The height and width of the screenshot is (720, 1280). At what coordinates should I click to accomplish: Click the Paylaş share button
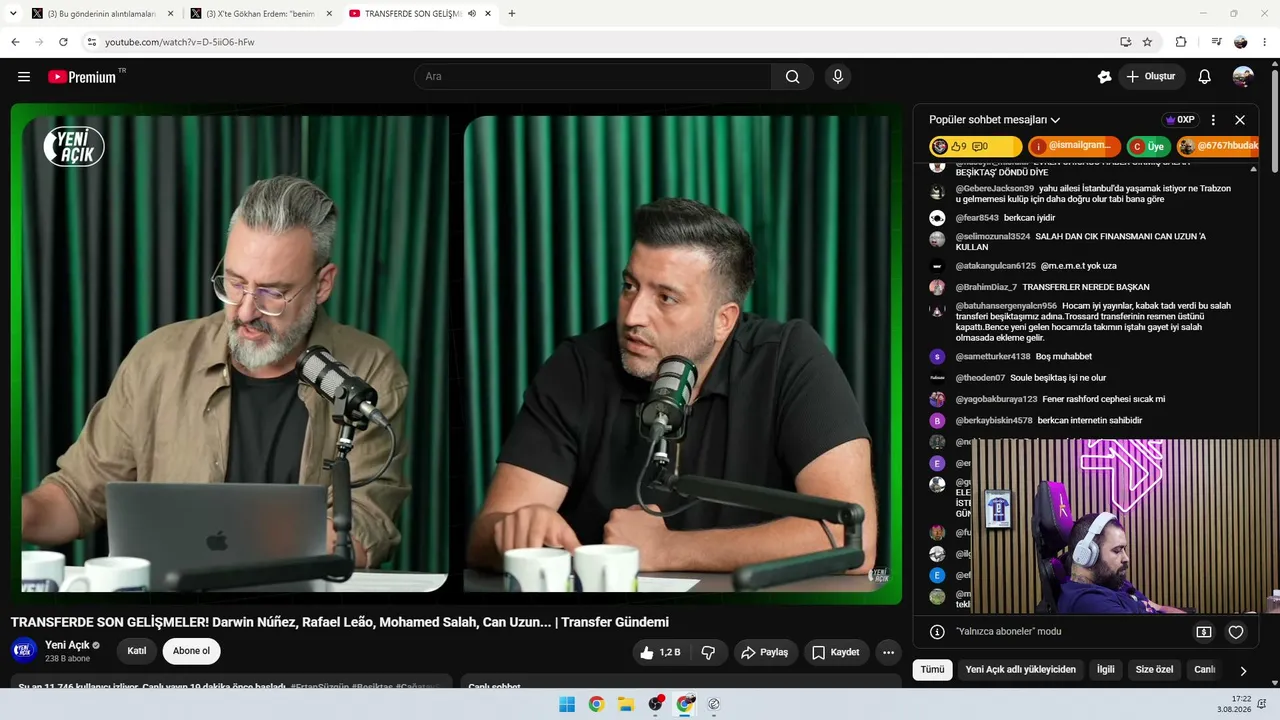[x=765, y=653]
